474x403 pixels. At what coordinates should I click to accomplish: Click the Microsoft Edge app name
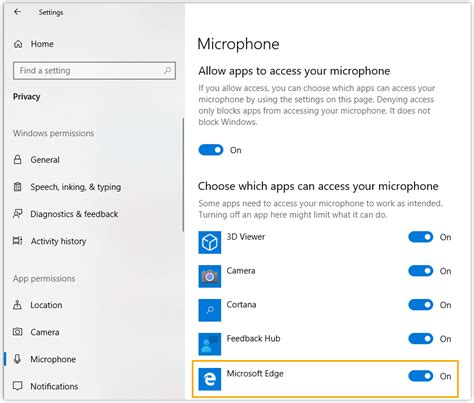coord(255,373)
